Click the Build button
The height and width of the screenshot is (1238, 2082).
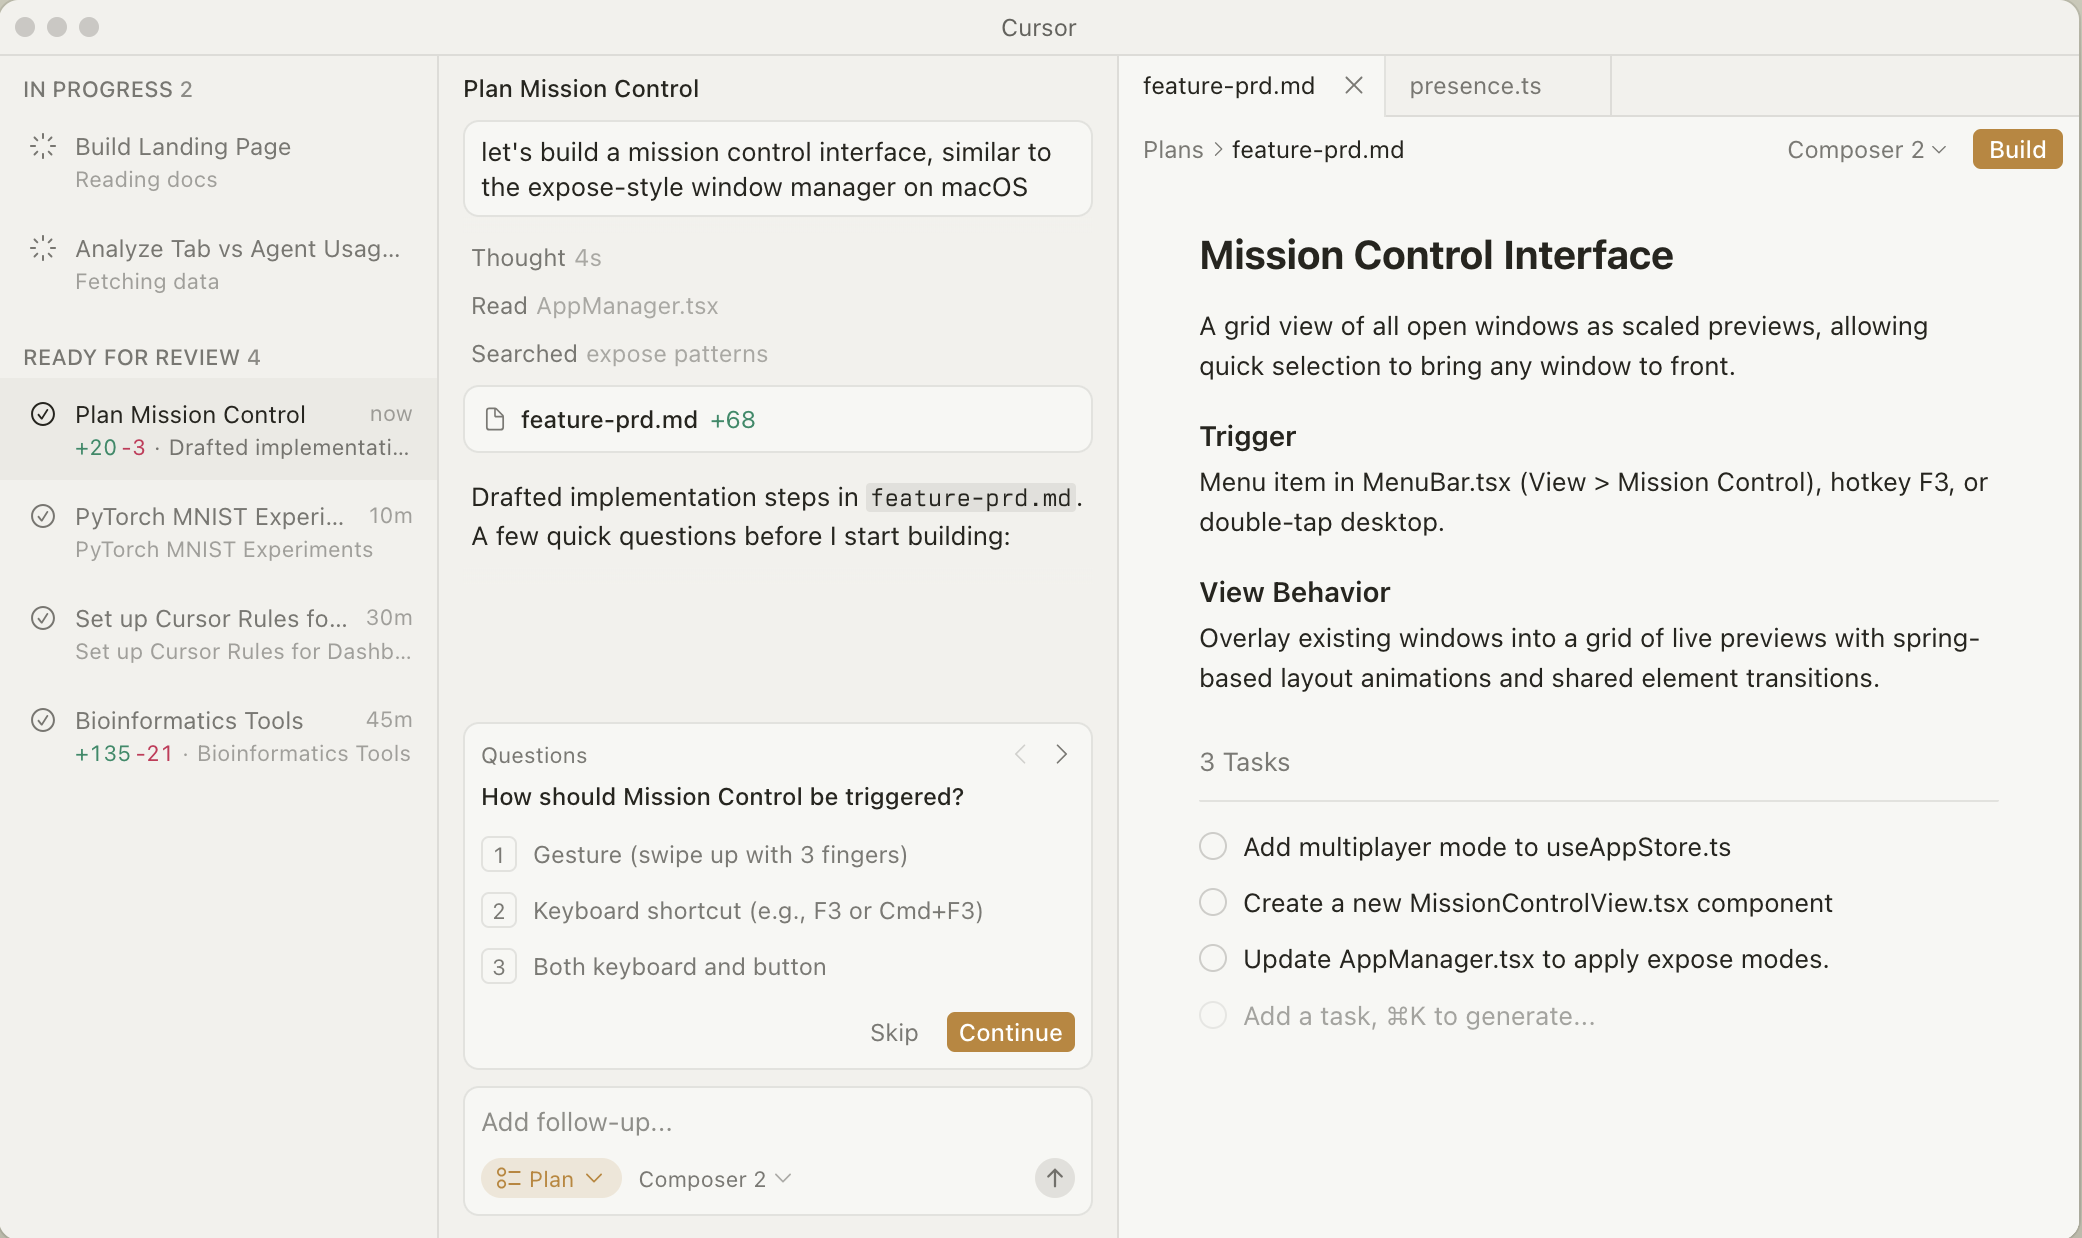click(x=2017, y=149)
